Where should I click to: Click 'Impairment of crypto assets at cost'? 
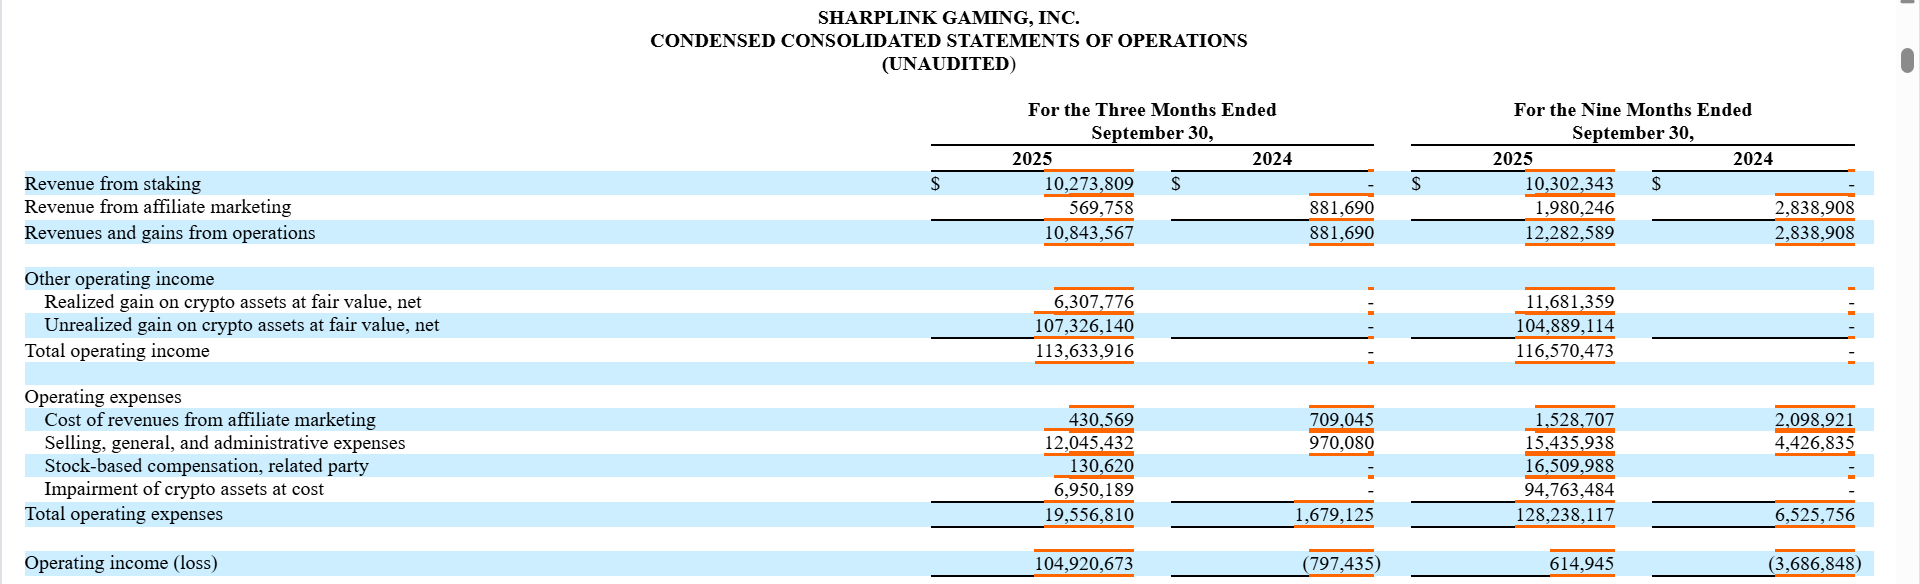184,489
